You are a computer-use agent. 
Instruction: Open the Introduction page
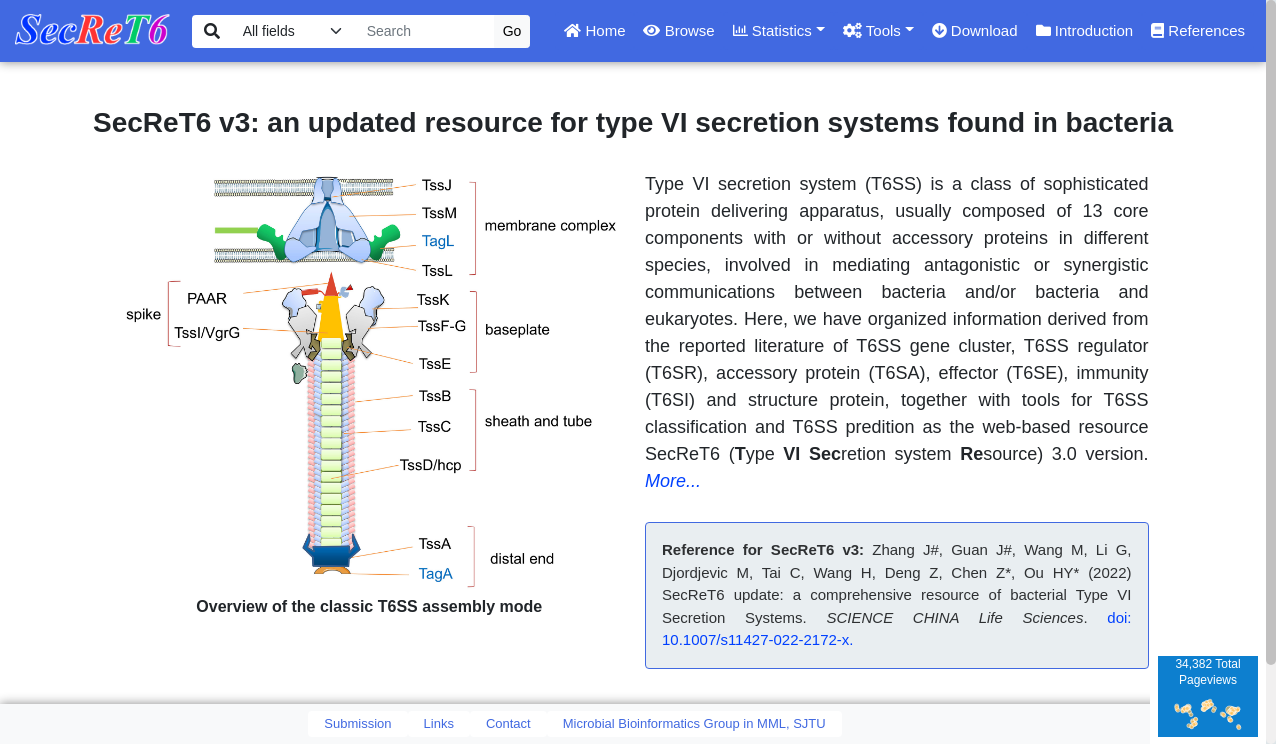(1084, 31)
